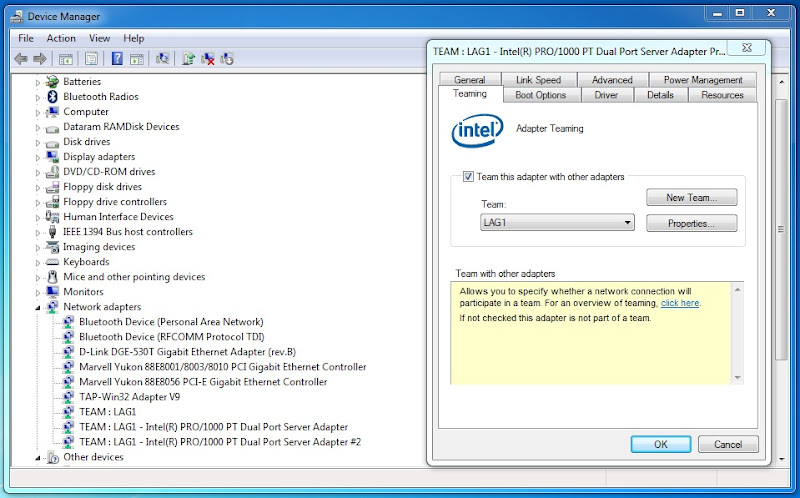This screenshot has height=498, width=800.
Task: Toggle Show/Hide Console Tree toolbar icon
Action: point(66,59)
